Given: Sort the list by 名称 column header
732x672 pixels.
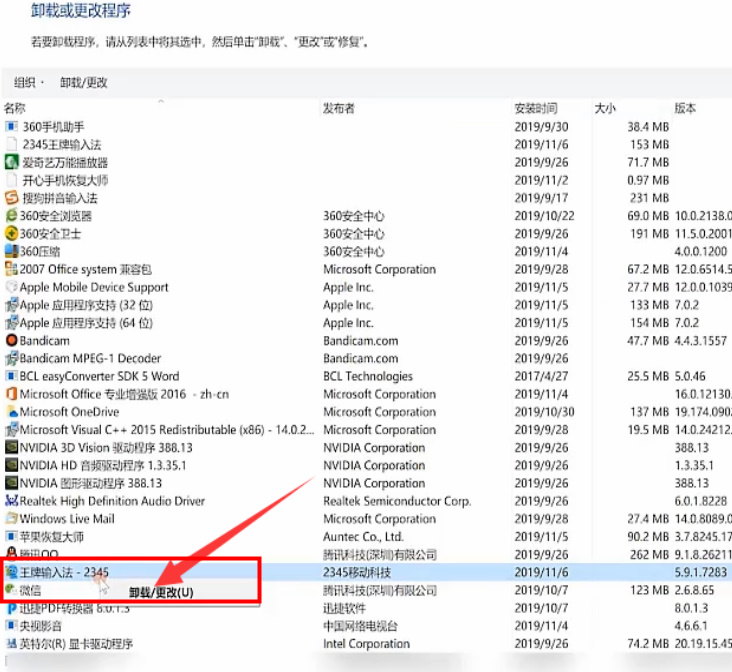Looking at the screenshot, I should pyautogui.click(x=15, y=108).
